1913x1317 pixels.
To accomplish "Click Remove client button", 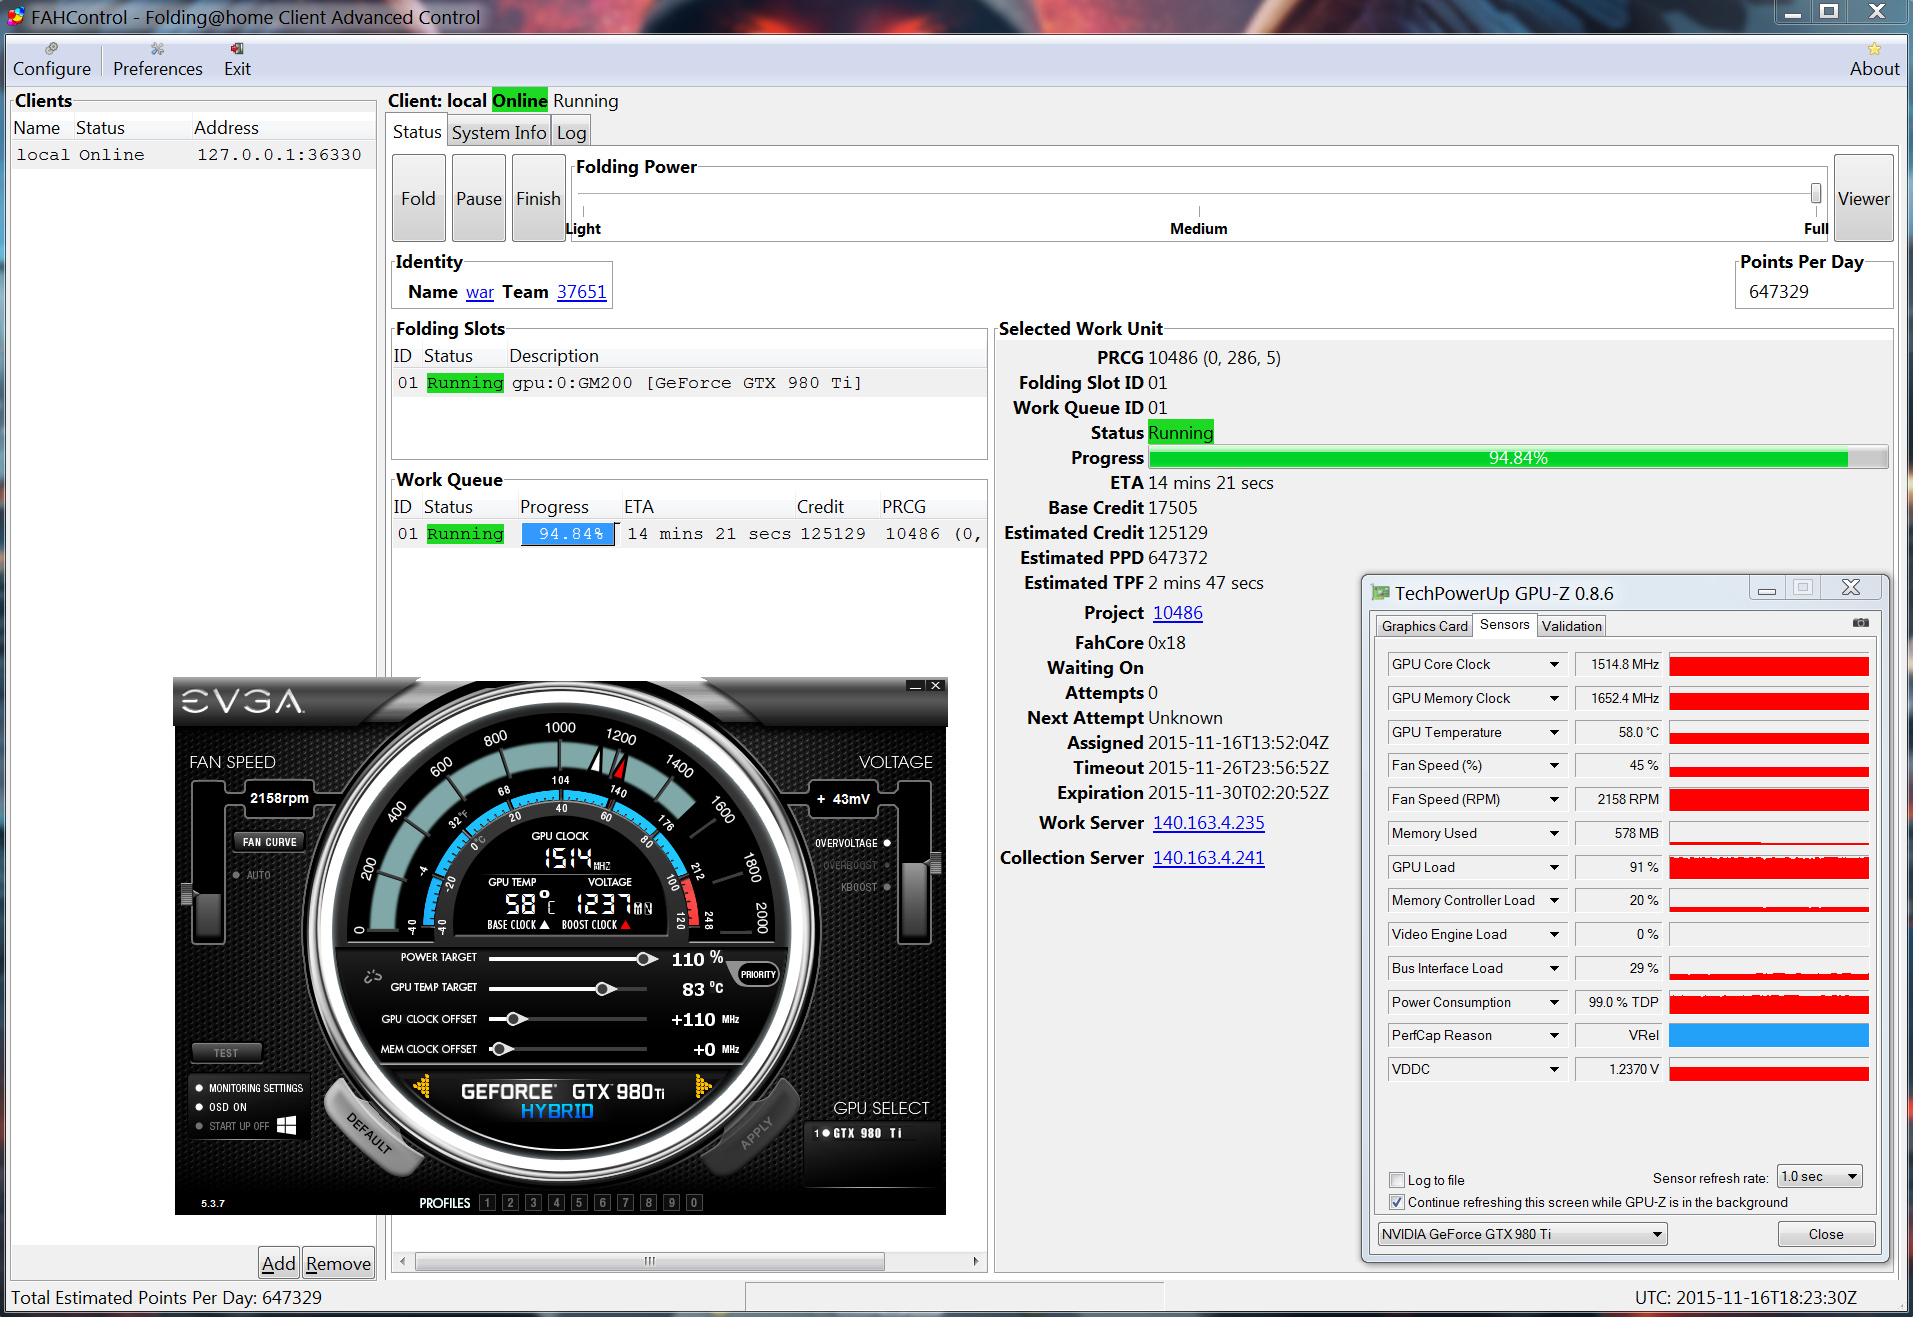I will tap(338, 1263).
